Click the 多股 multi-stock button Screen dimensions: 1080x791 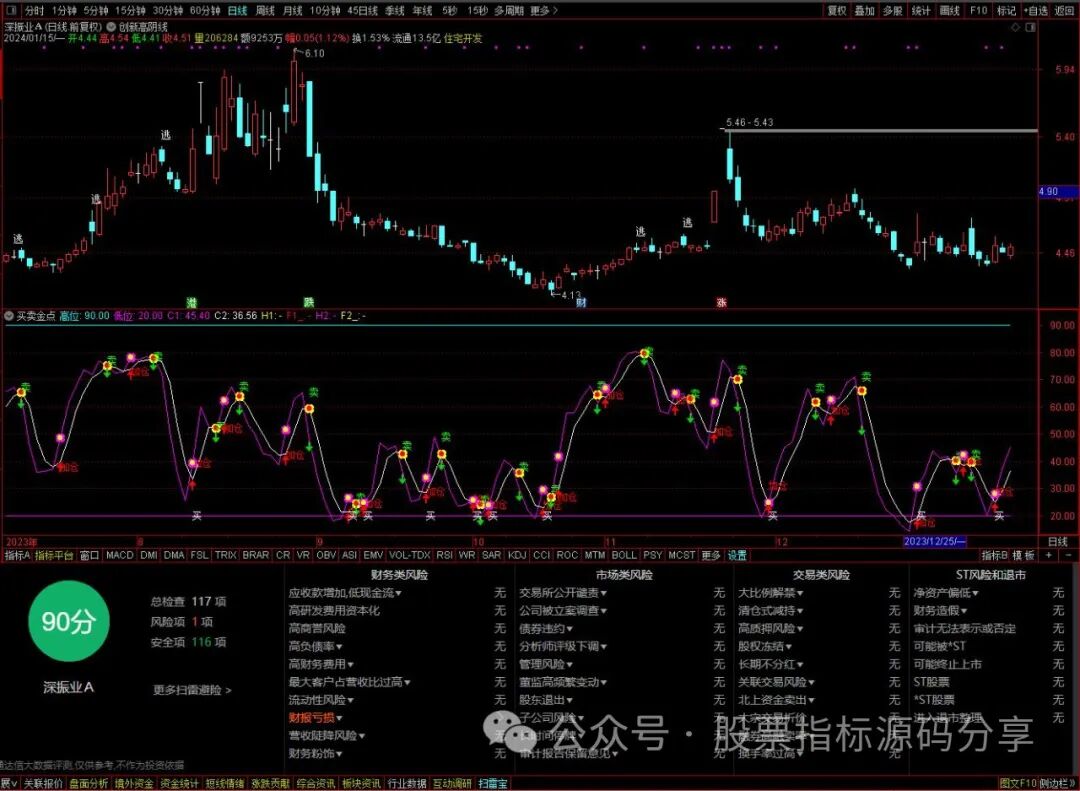pos(892,10)
